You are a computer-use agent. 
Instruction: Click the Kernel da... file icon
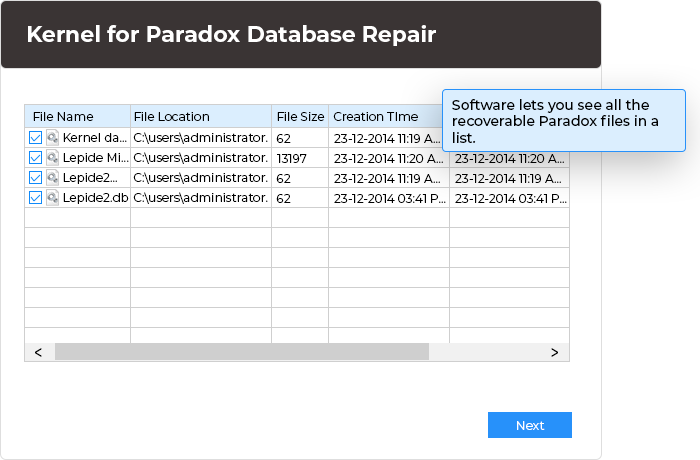pos(53,138)
